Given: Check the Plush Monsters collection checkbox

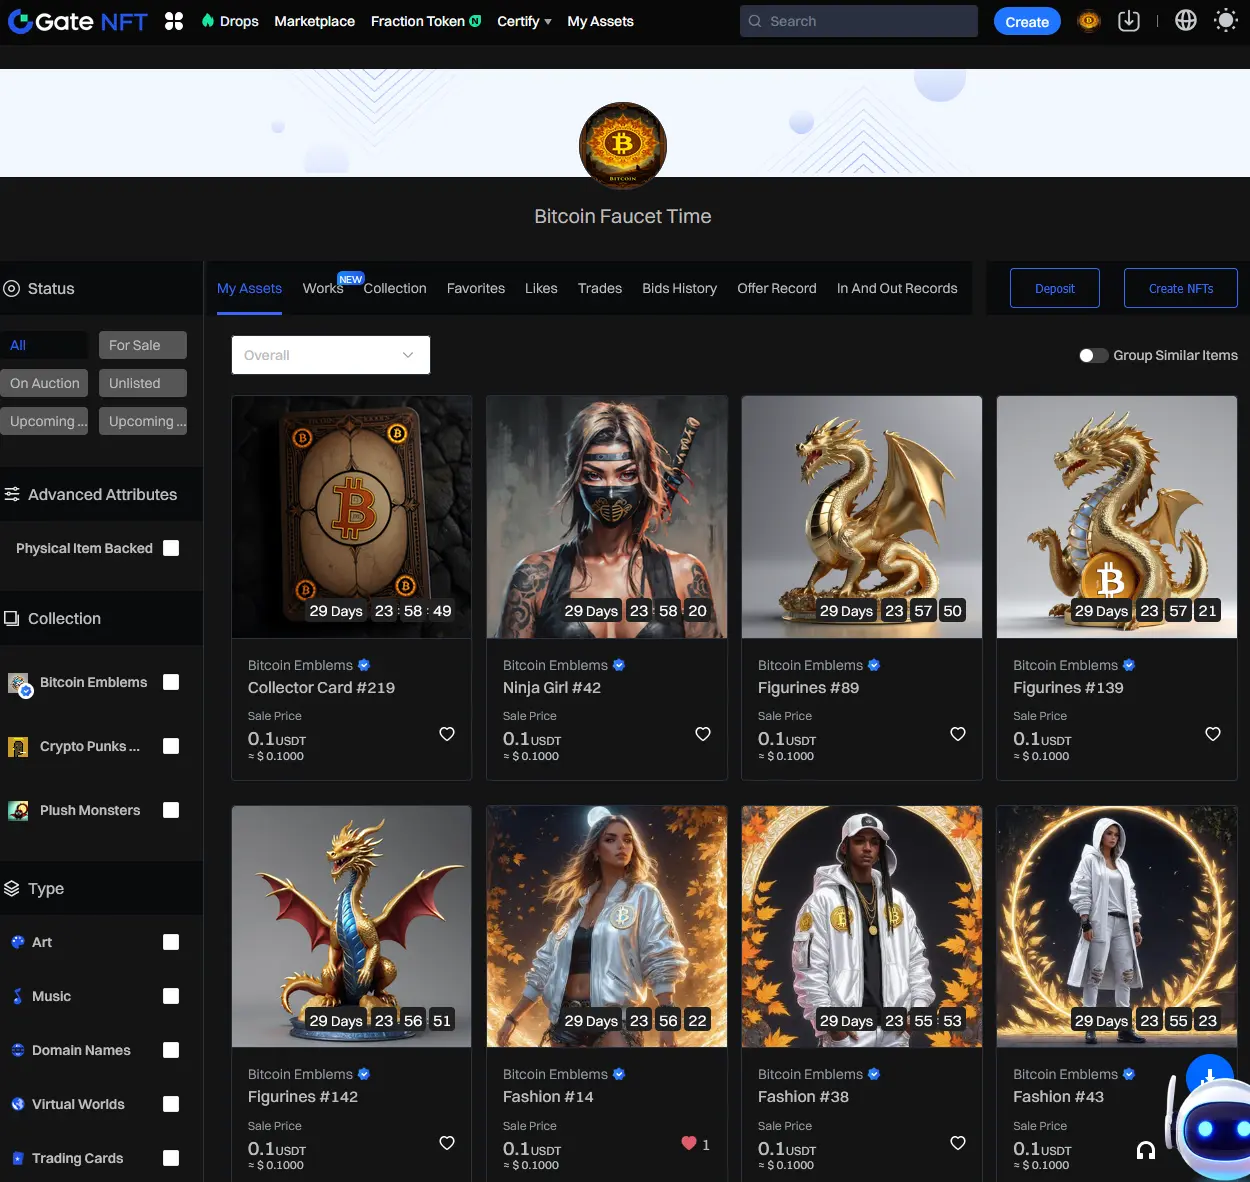Looking at the screenshot, I should [x=171, y=810].
